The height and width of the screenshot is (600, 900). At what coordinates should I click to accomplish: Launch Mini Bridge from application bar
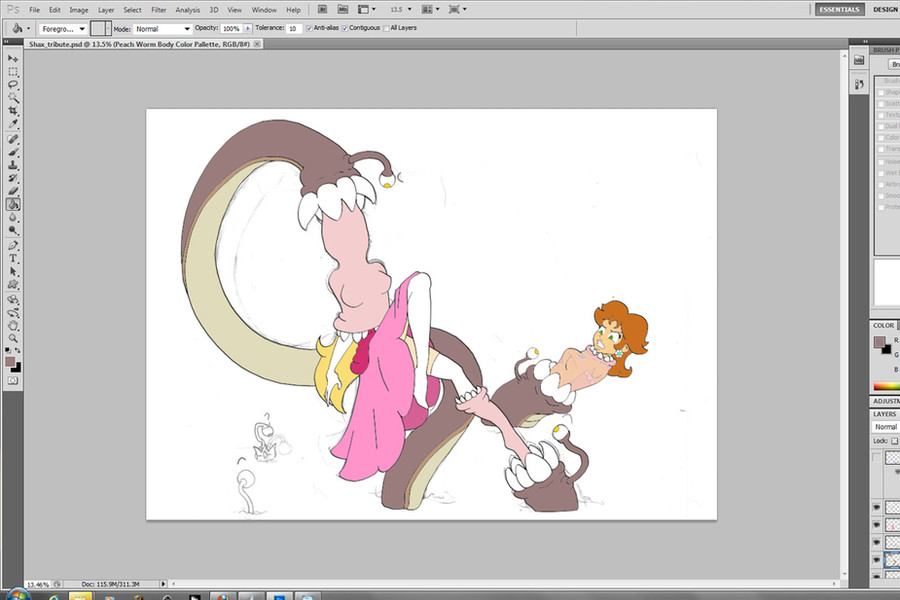343,9
